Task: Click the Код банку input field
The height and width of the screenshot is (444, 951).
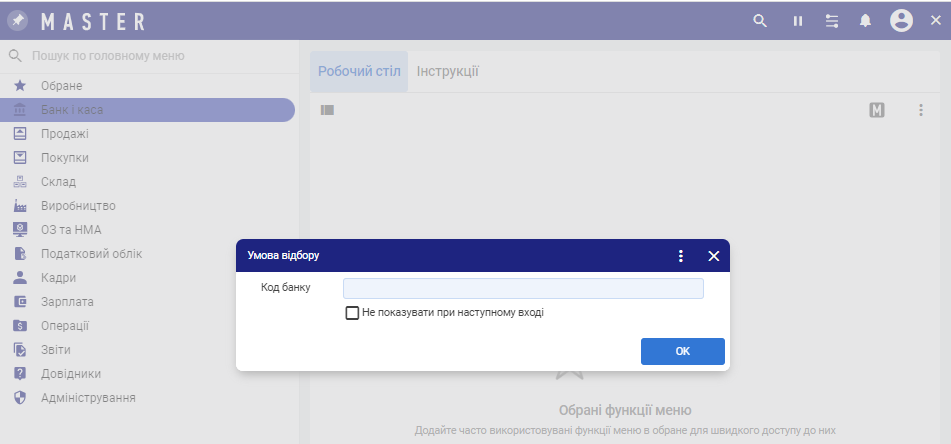Action: pos(523,289)
